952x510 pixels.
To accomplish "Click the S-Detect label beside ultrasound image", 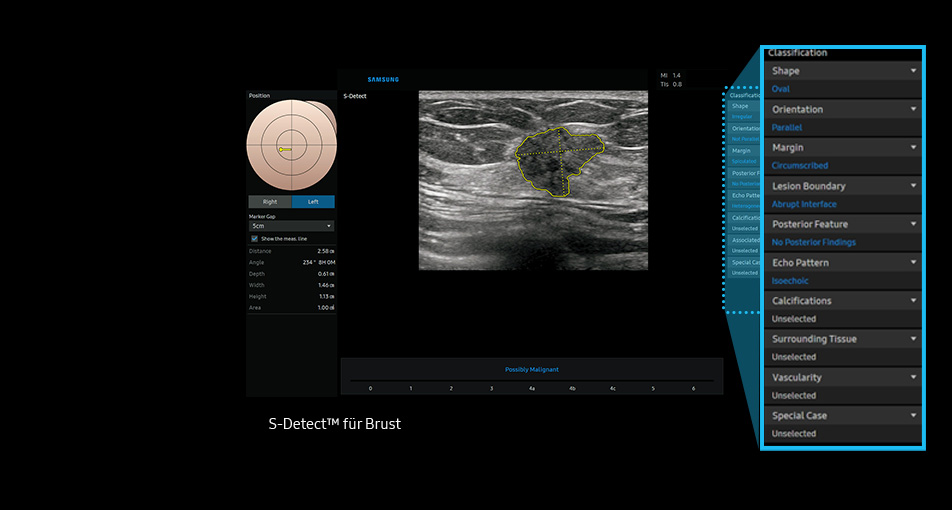I will (x=355, y=96).
